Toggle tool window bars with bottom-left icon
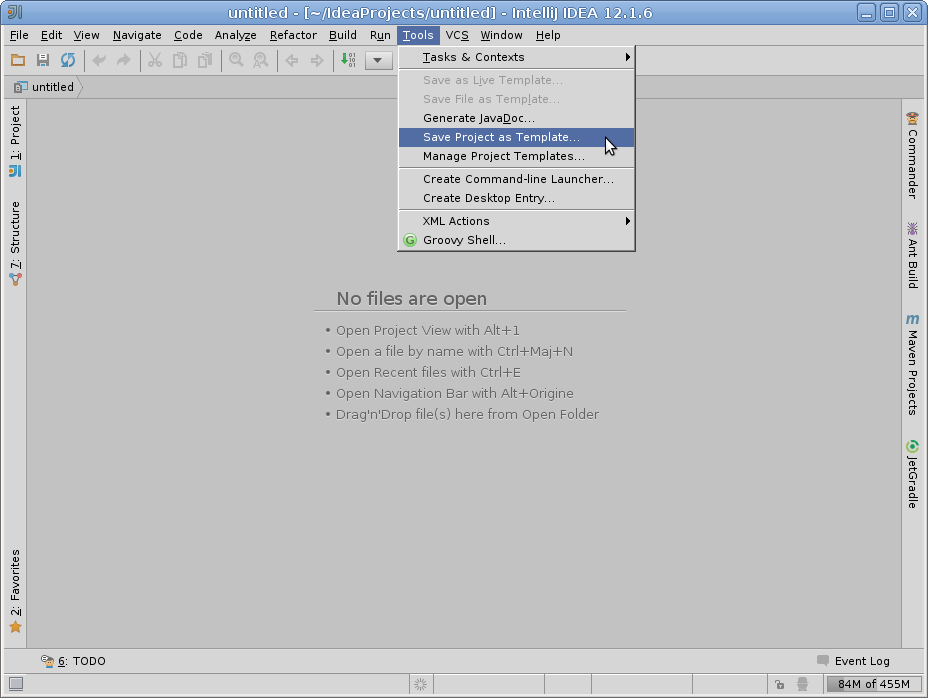Image resolution: width=928 pixels, height=698 pixels. (x=16, y=684)
